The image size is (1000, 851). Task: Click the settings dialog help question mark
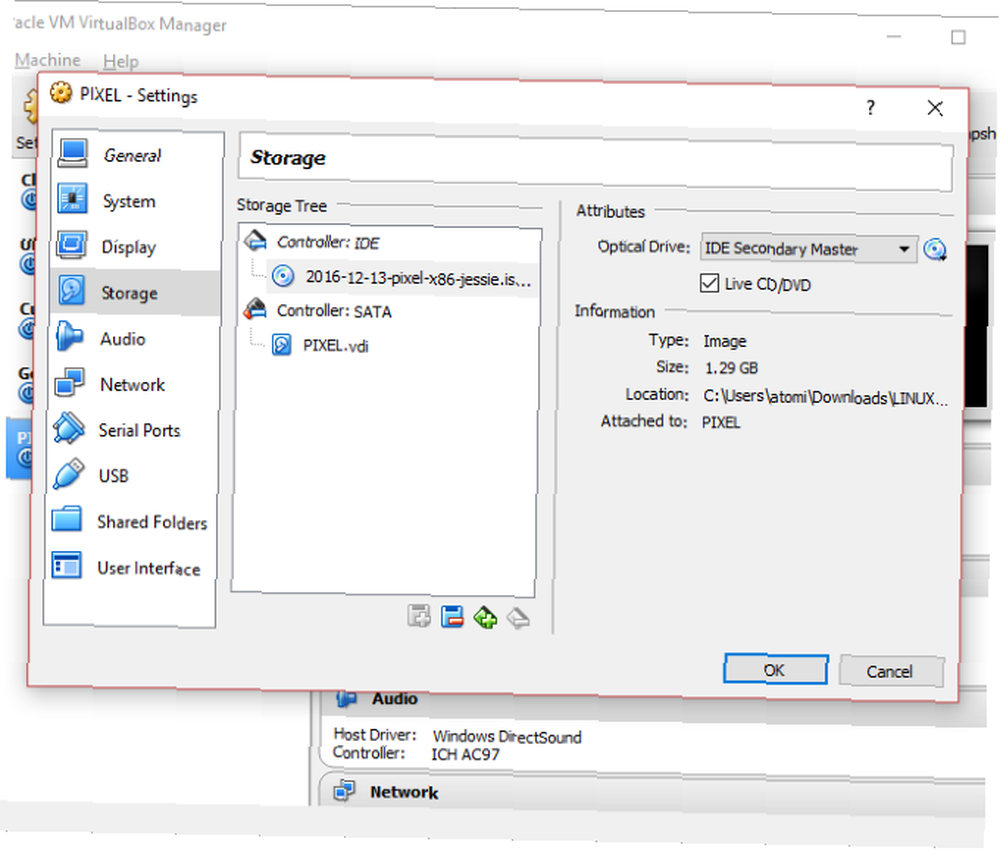coord(871,107)
